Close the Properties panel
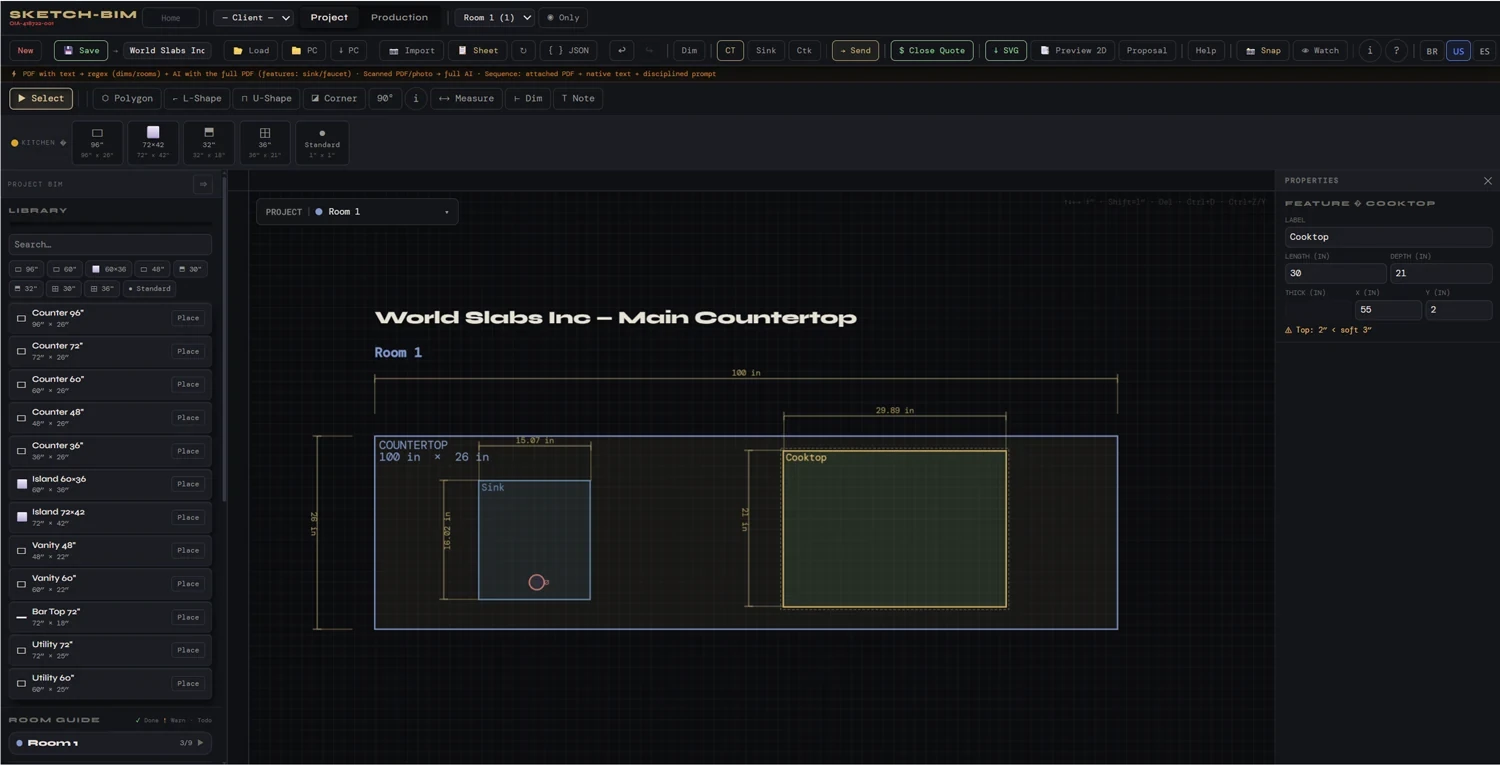1500x765 pixels. click(x=1487, y=181)
